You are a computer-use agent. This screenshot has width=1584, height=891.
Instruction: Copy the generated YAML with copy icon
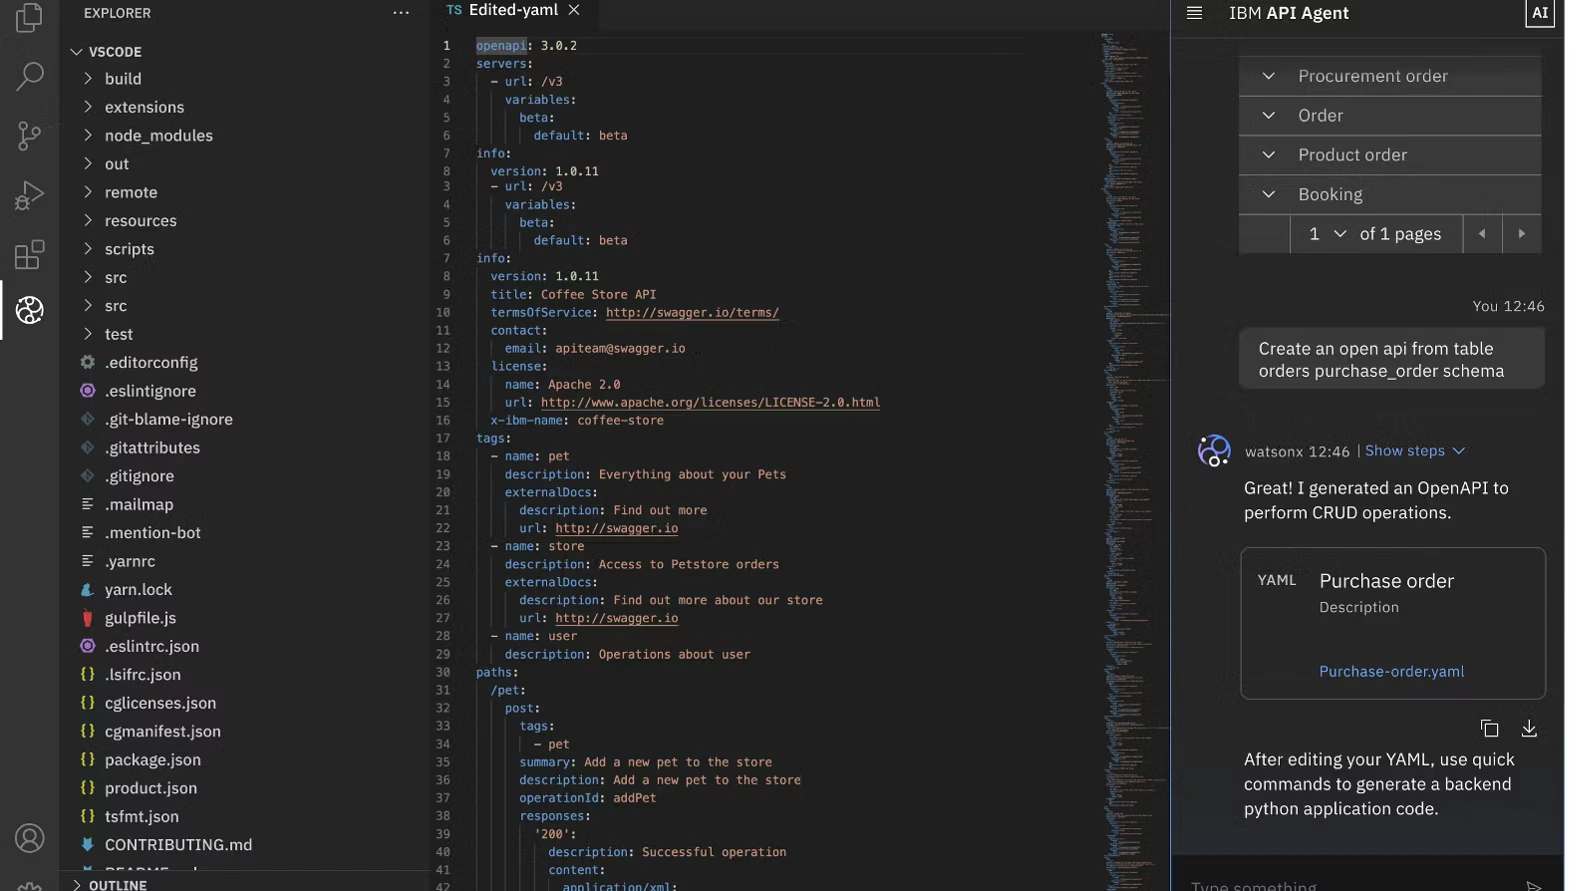[x=1489, y=728]
